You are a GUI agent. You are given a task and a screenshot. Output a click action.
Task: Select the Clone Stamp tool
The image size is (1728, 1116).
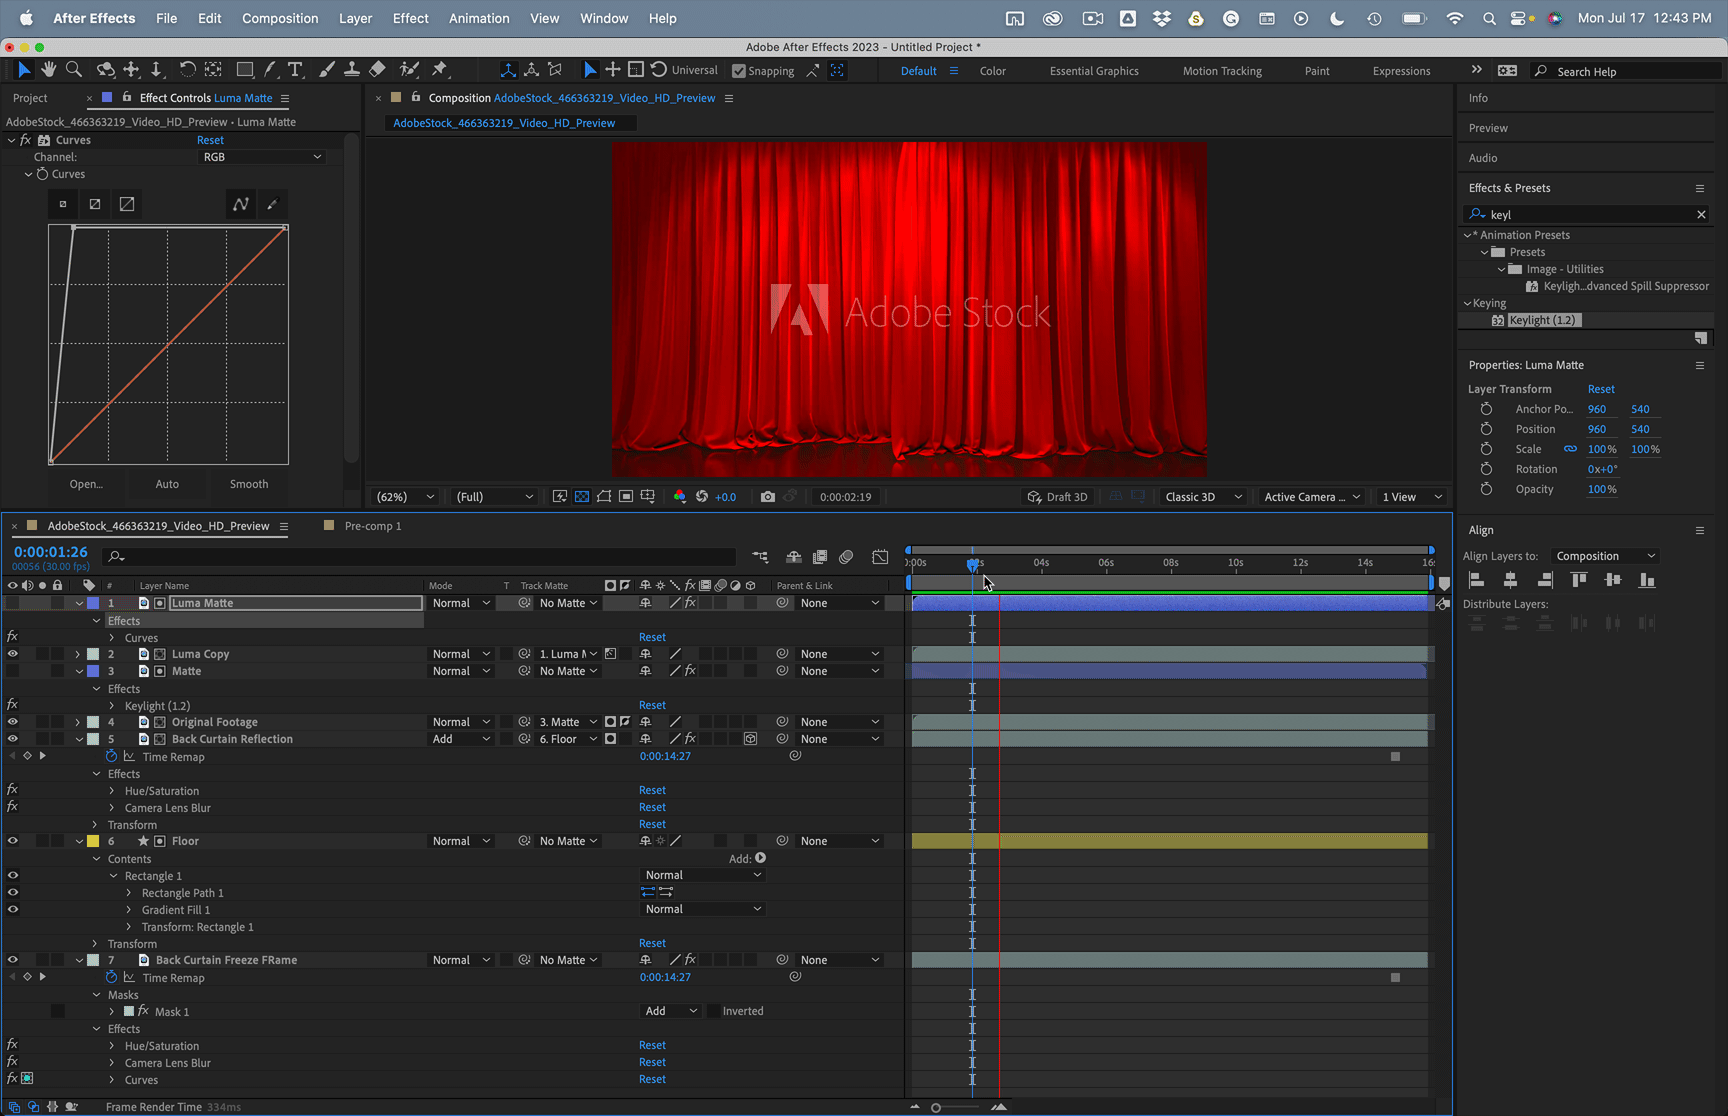click(x=352, y=69)
